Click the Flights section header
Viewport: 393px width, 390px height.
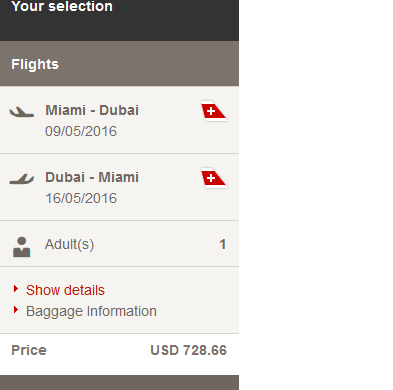coord(119,63)
